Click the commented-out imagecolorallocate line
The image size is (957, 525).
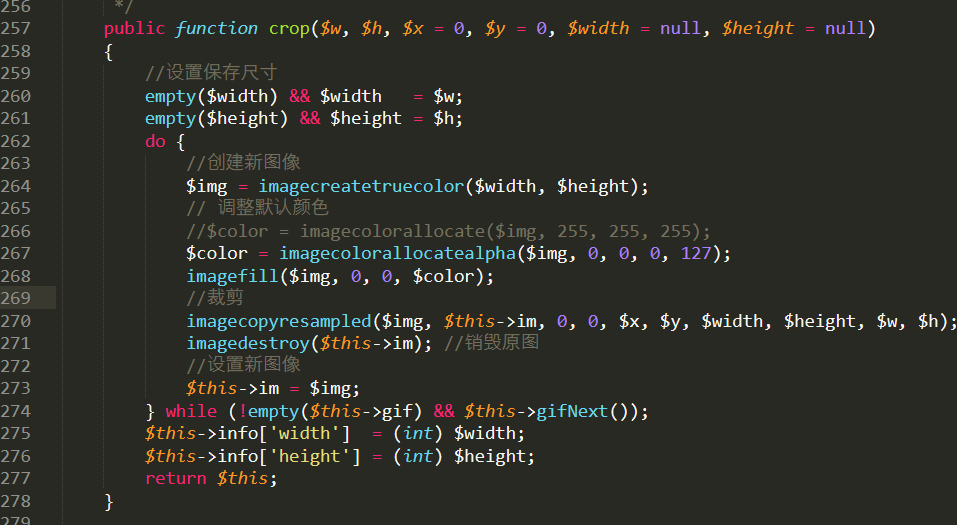click(x=448, y=231)
